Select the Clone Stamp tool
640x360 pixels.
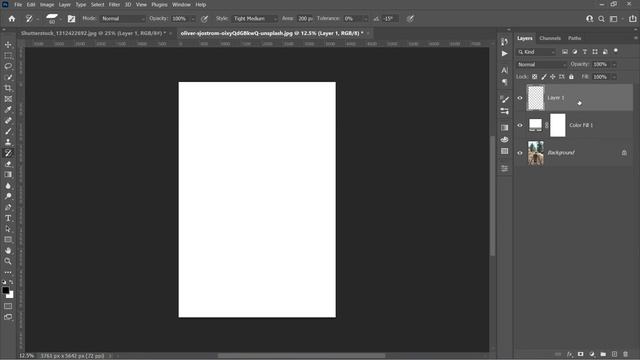tap(8, 142)
